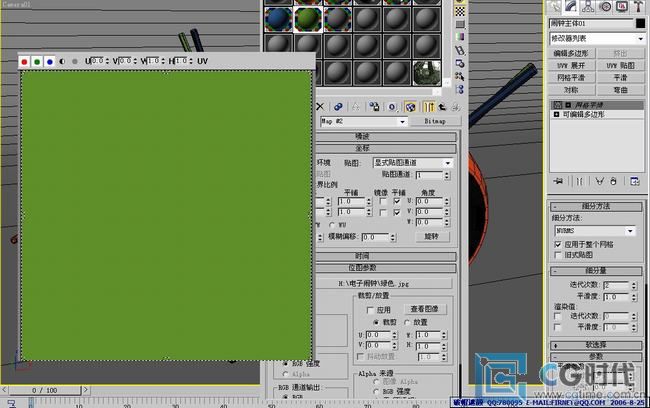
Task: Switch to the Hierarchy command panel tab
Action: tap(588, 7)
